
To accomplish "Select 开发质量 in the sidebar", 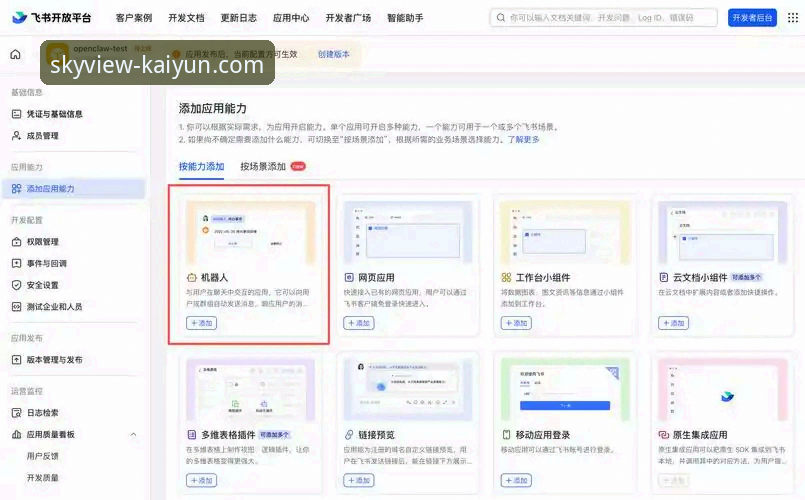I will [43, 477].
